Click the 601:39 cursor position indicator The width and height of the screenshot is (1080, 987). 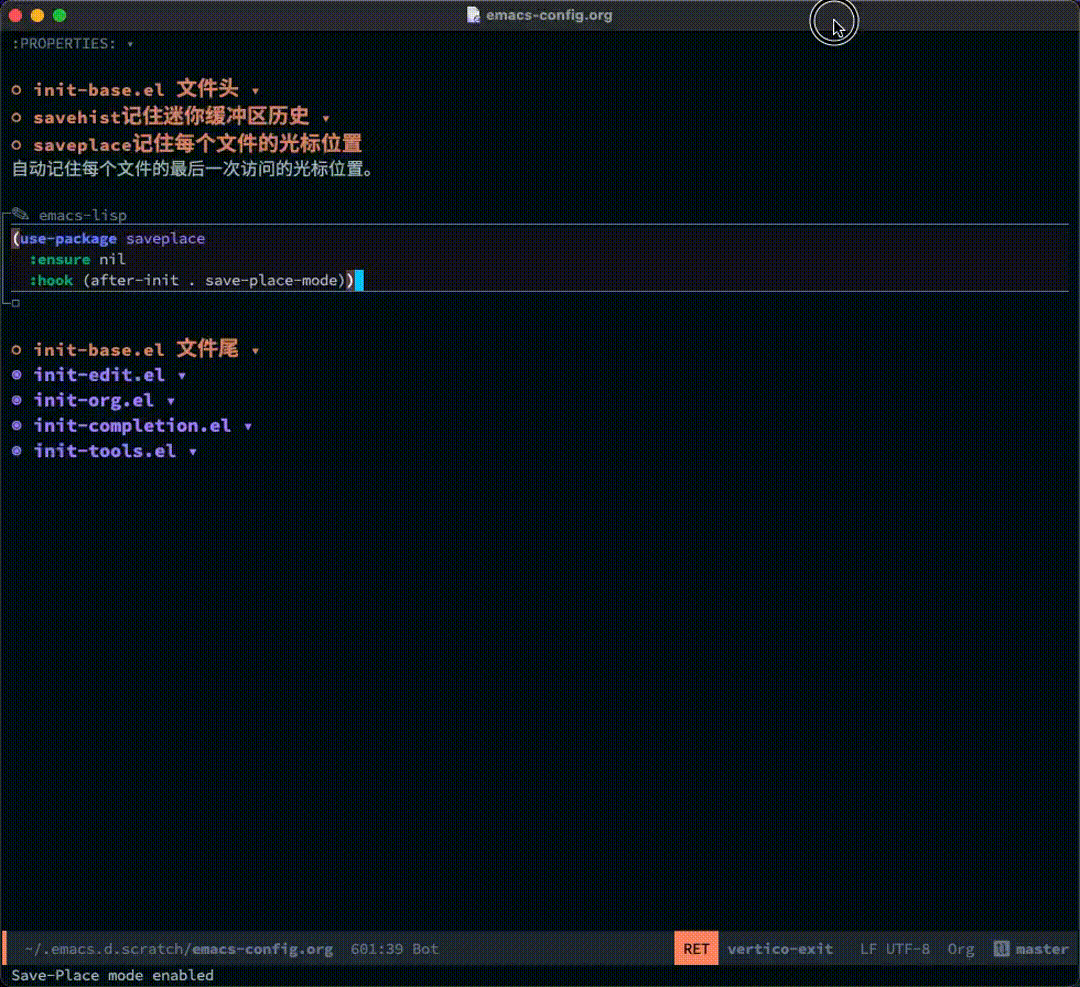(x=377, y=948)
